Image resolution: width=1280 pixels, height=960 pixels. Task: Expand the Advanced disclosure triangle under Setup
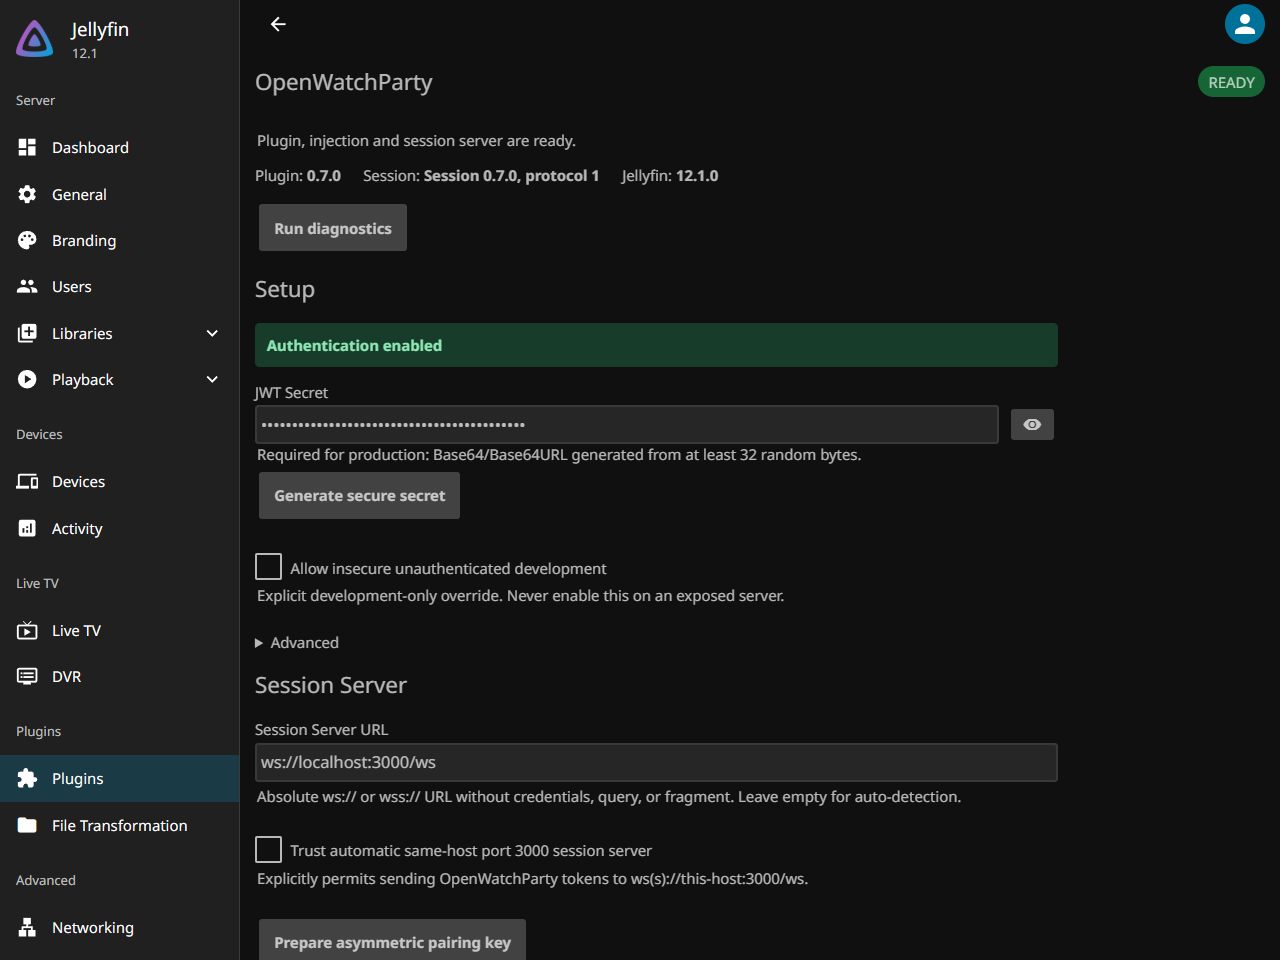coord(259,643)
